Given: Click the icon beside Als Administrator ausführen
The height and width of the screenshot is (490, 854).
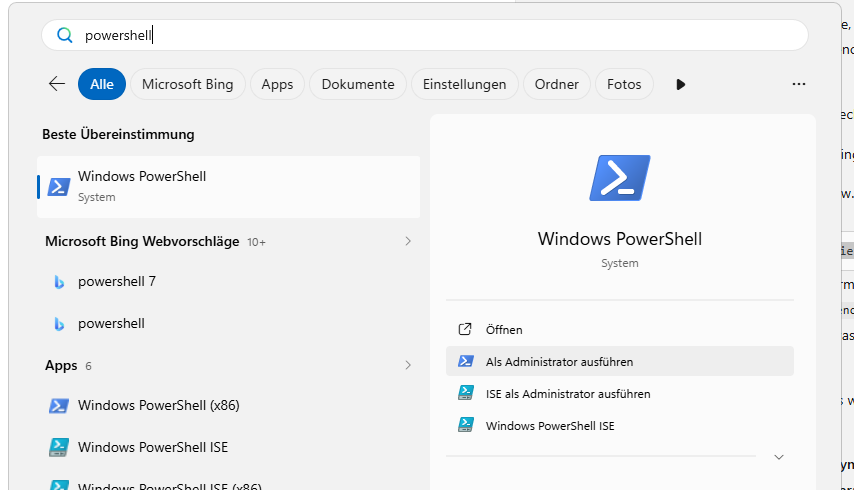Looking at the screenshot, I should pyautogui.click(x=466, y=361).
